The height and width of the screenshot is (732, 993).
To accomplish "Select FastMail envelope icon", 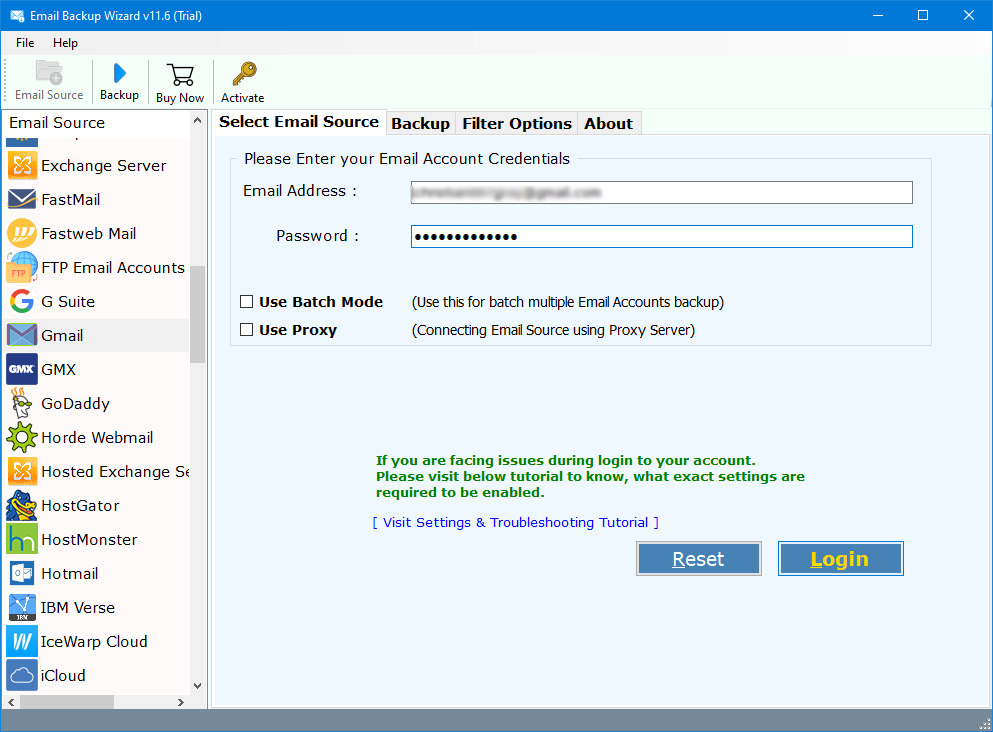I will [x=22, y=199].
